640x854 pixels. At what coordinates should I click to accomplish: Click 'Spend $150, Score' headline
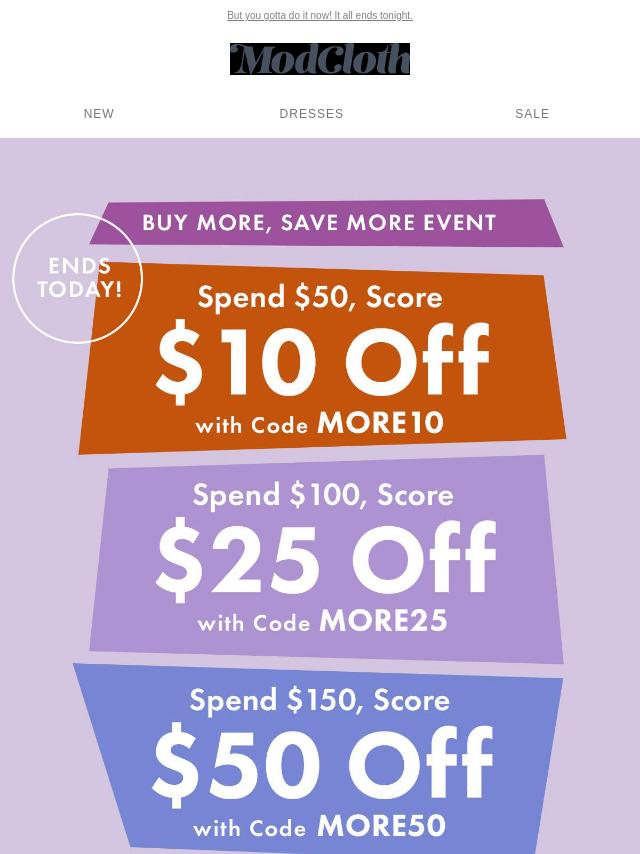pyautogui.click(x=320, y=700)
